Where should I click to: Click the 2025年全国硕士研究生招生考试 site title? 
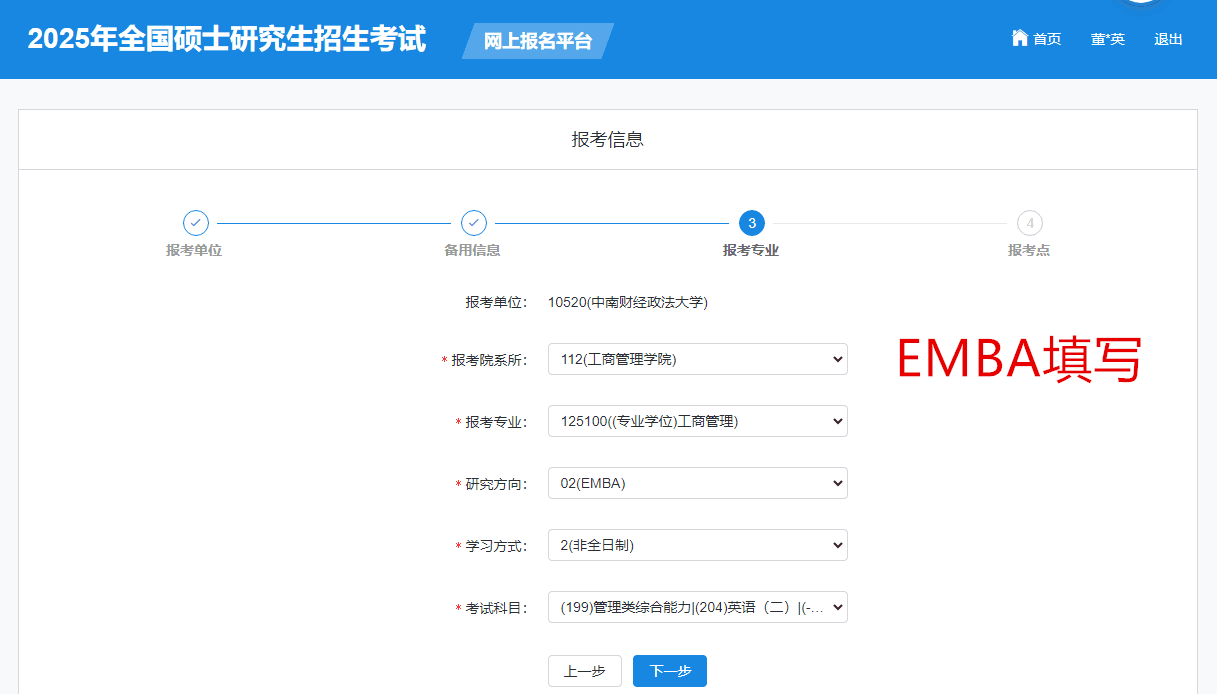click(x=227, y=39)
